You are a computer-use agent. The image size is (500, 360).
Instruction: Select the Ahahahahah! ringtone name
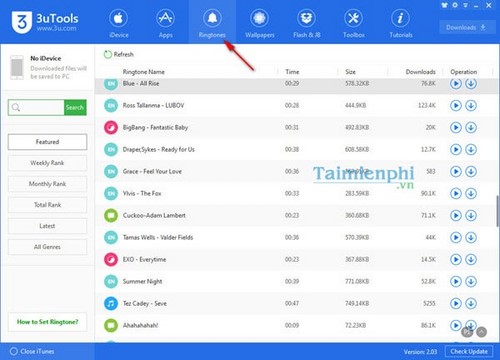(x=140, y=326)
